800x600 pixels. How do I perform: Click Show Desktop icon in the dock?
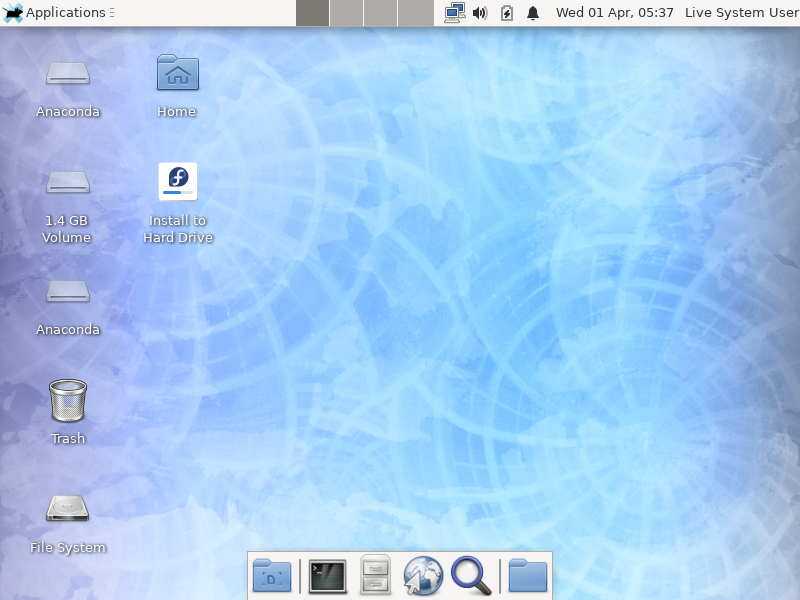click(x=272, y=576)
